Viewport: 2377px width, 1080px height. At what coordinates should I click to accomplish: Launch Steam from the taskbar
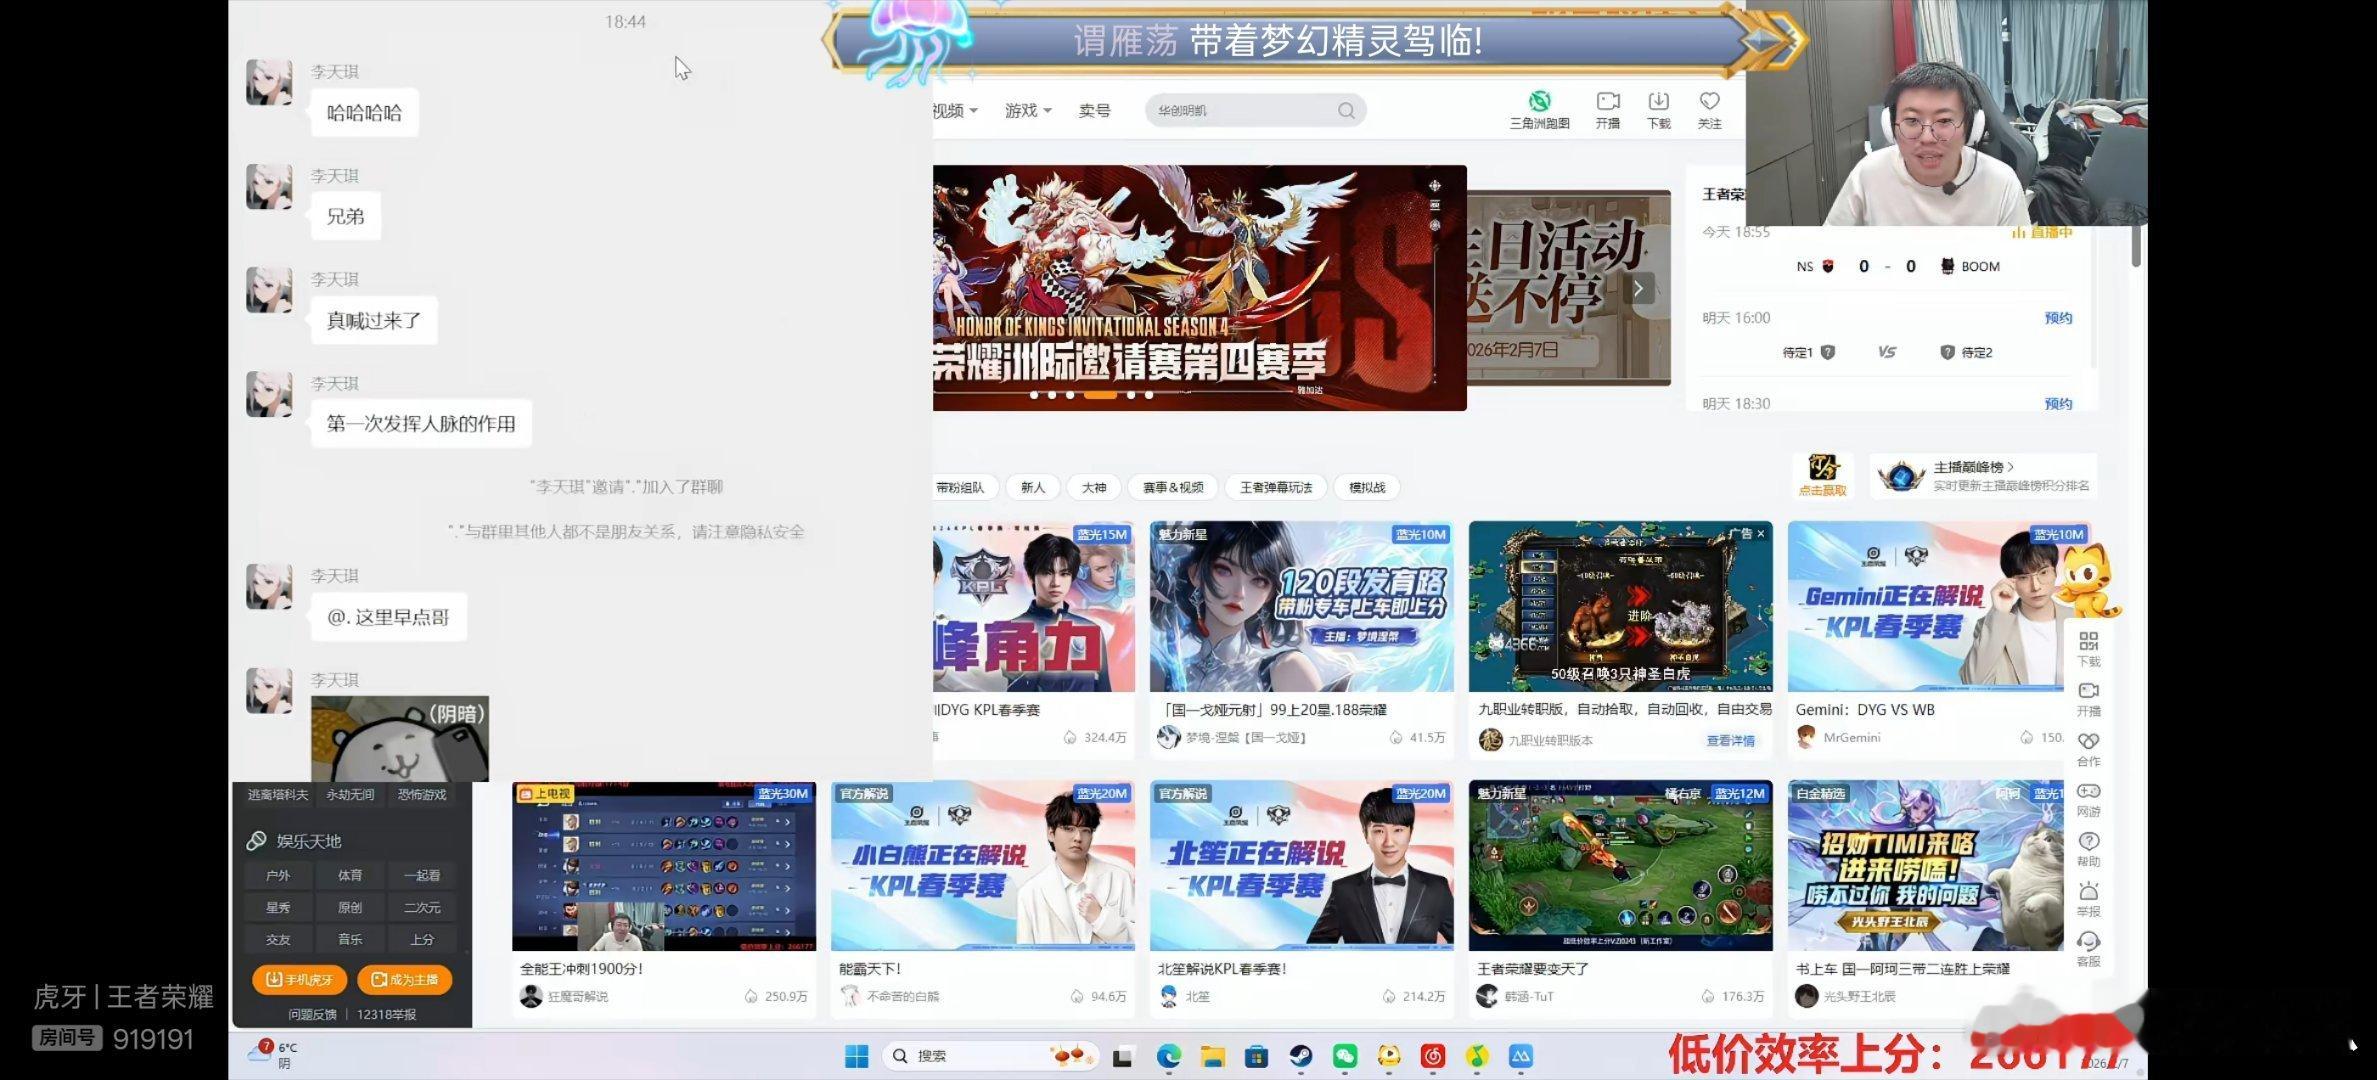1300,1056
